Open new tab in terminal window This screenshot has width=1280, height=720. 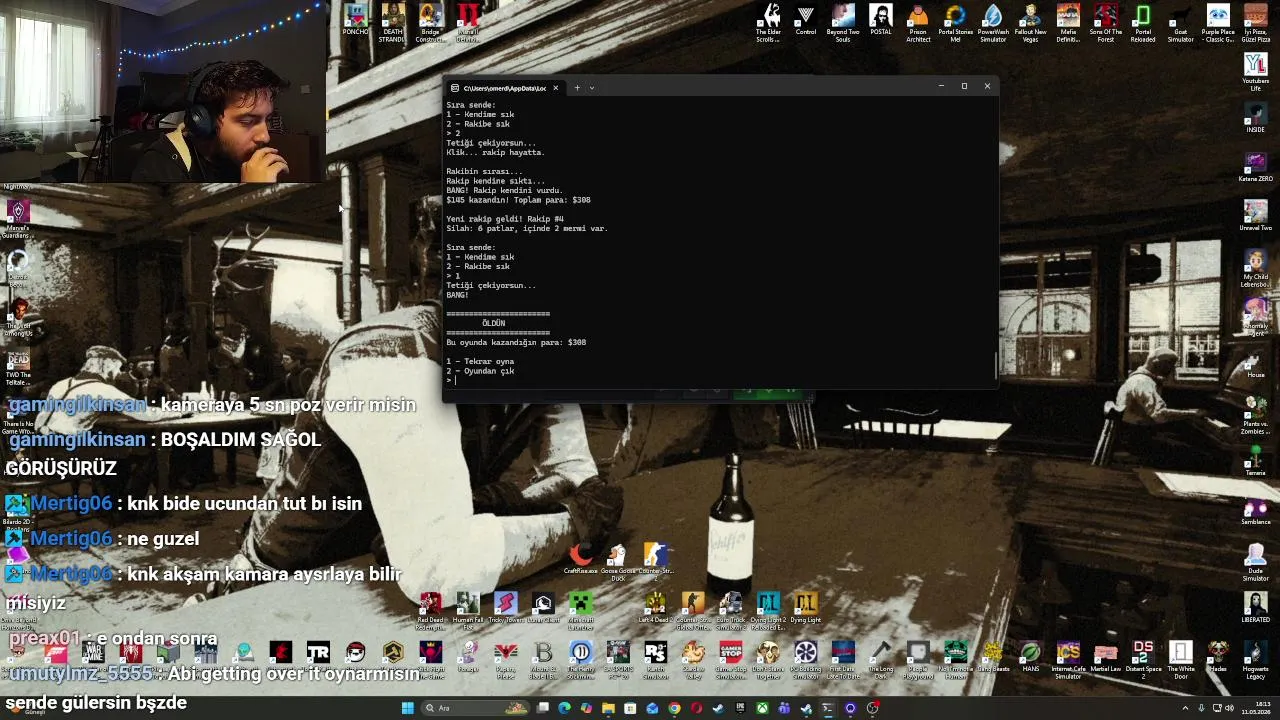tap(576, 87)
